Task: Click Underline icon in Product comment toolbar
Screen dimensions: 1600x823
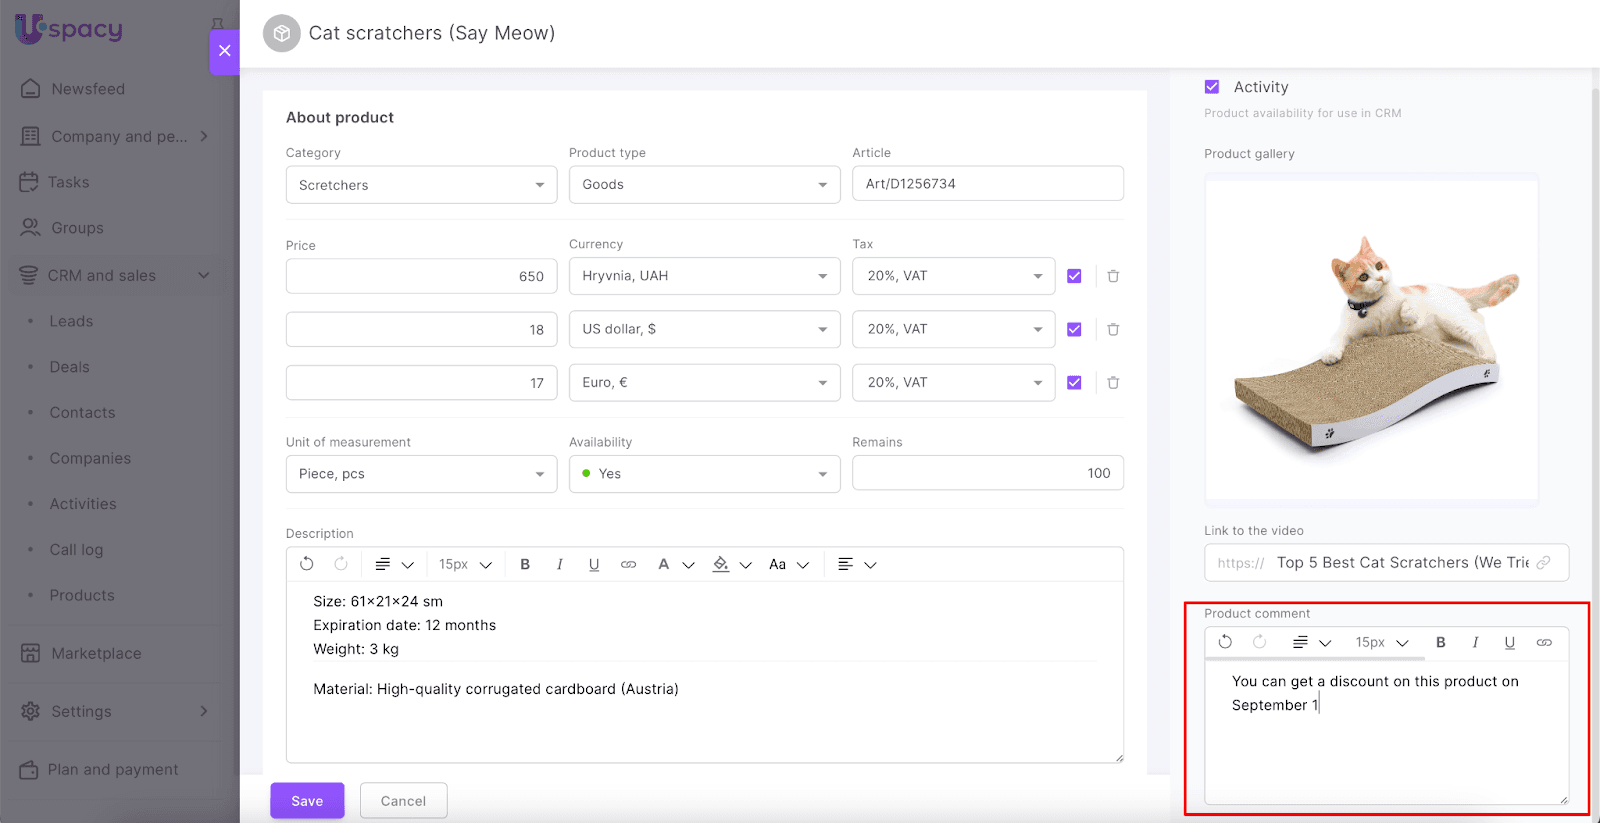Action: pos(1509,642)
